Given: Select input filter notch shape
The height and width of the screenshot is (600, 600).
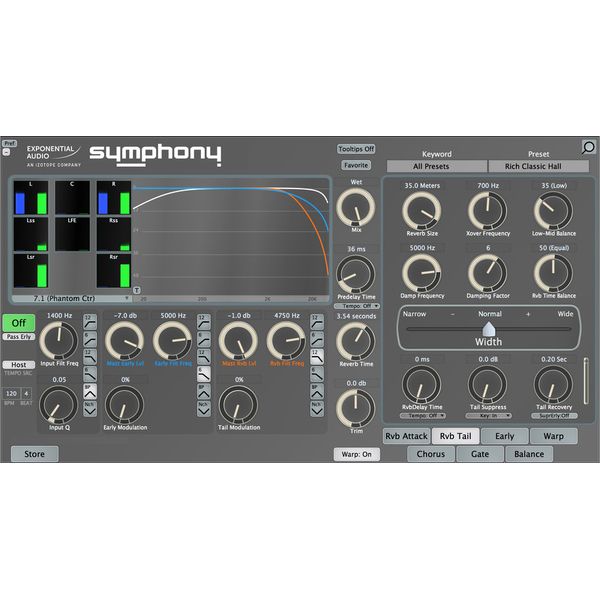Looking at the screenshot, I should [90, 408].
